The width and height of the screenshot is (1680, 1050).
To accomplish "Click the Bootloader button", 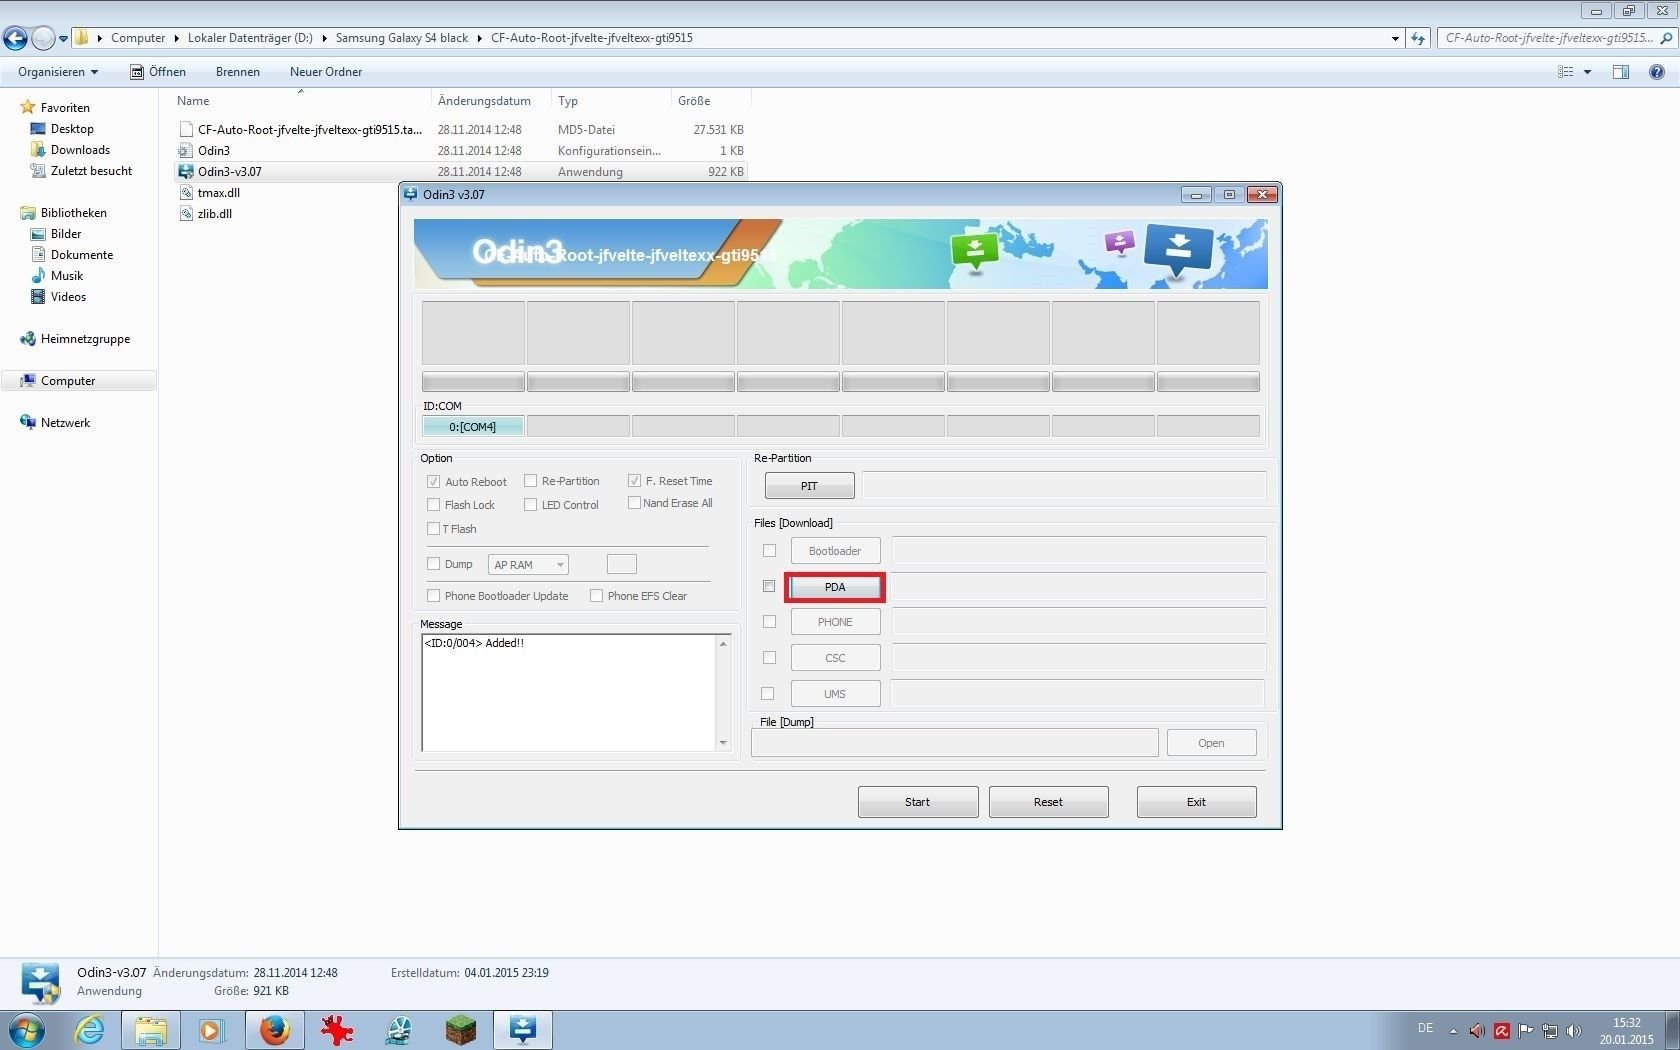I will tap(835, 551).
